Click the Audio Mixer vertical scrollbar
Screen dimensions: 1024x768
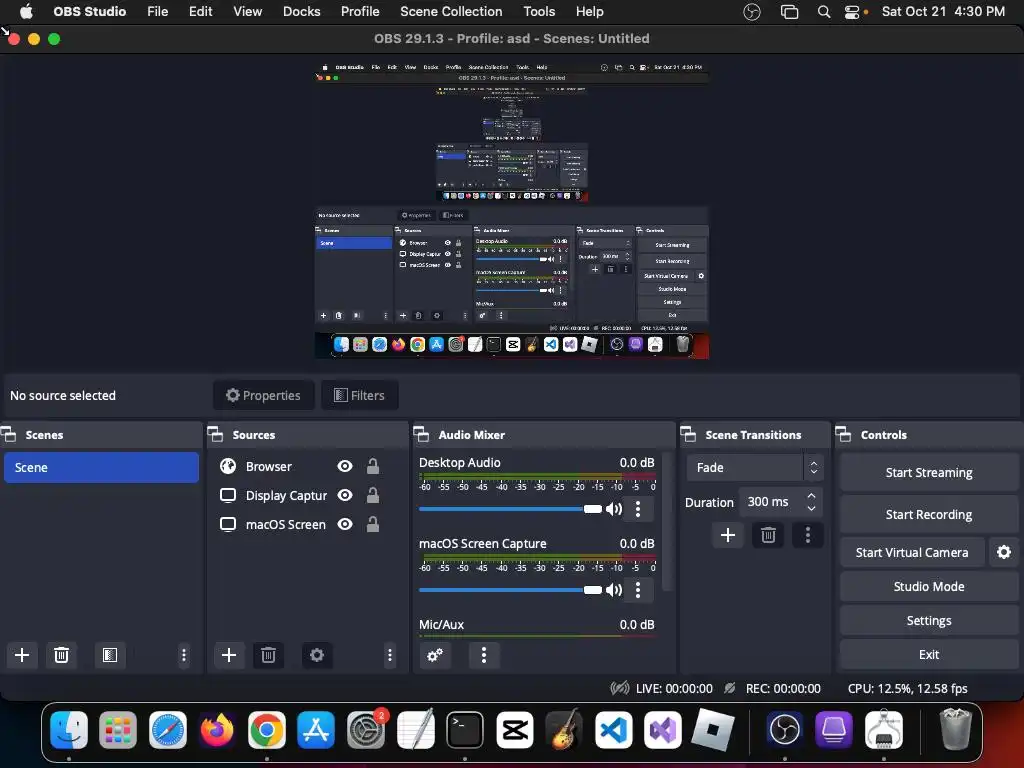(667, 521)
